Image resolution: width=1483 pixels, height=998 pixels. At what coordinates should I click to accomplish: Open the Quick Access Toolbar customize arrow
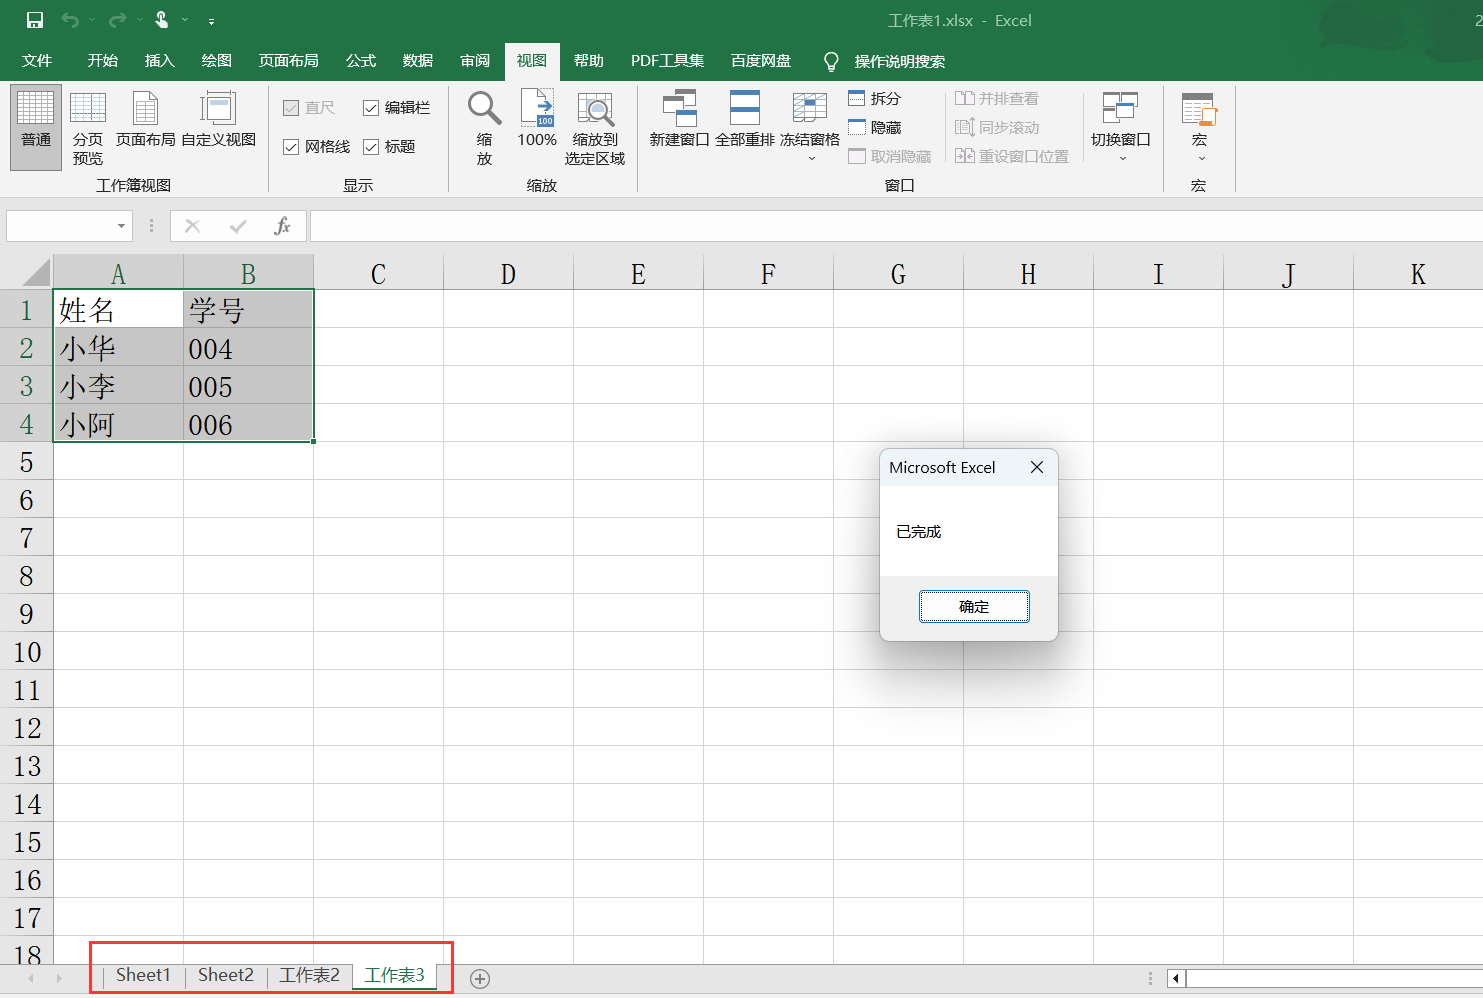[x=211, y=21]
